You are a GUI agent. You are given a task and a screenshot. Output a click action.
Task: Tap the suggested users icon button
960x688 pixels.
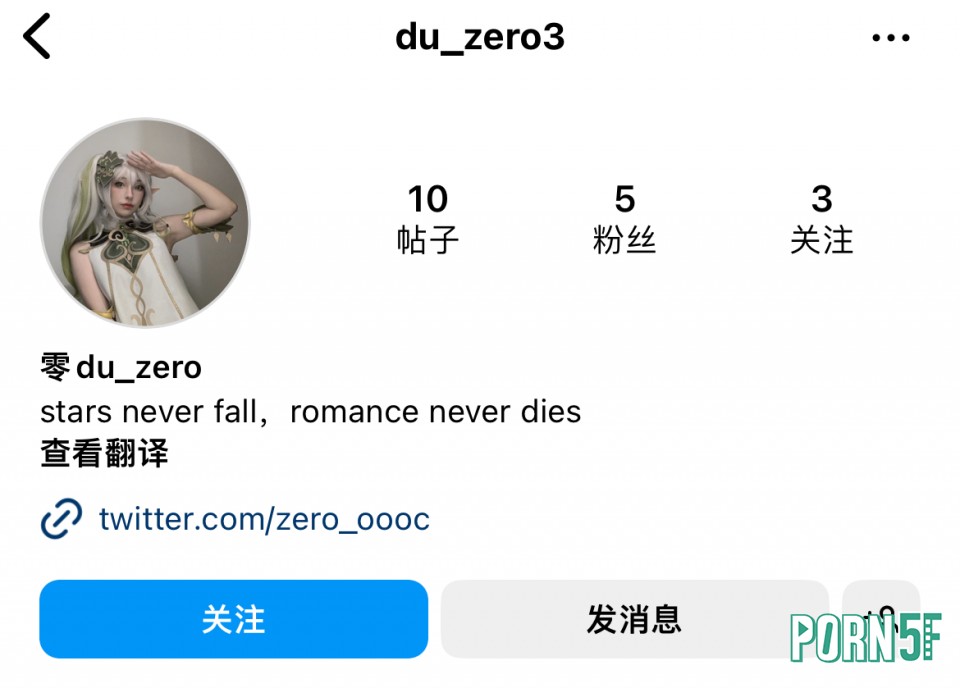881,619
